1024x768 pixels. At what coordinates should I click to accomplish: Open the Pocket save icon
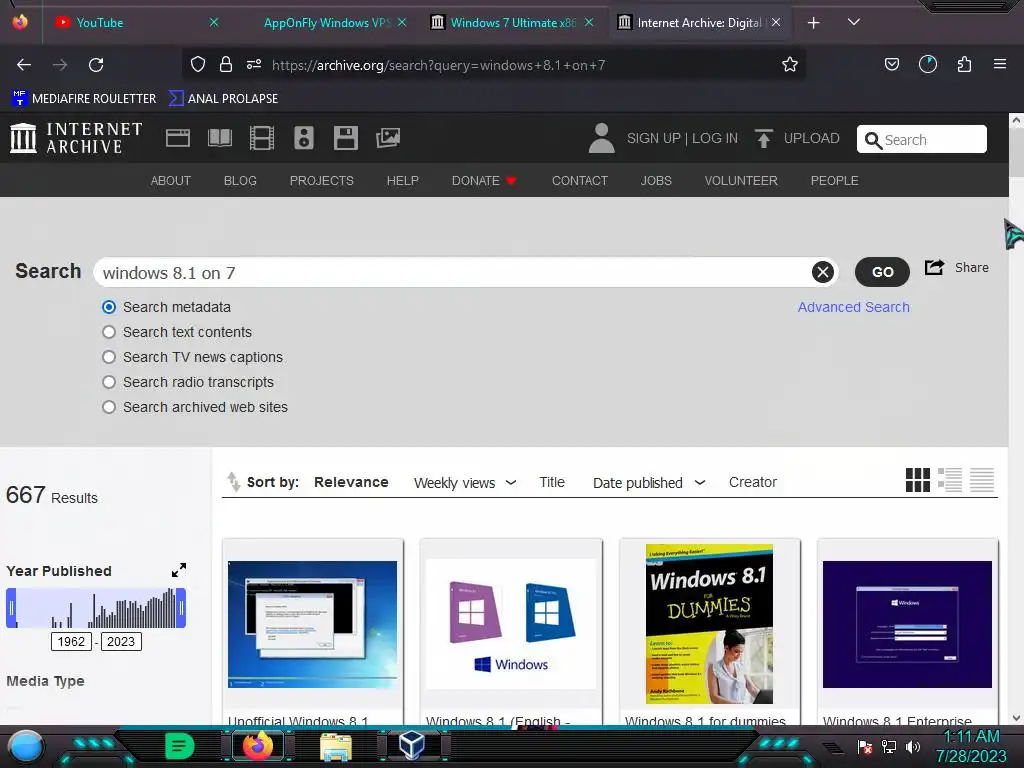891,64
